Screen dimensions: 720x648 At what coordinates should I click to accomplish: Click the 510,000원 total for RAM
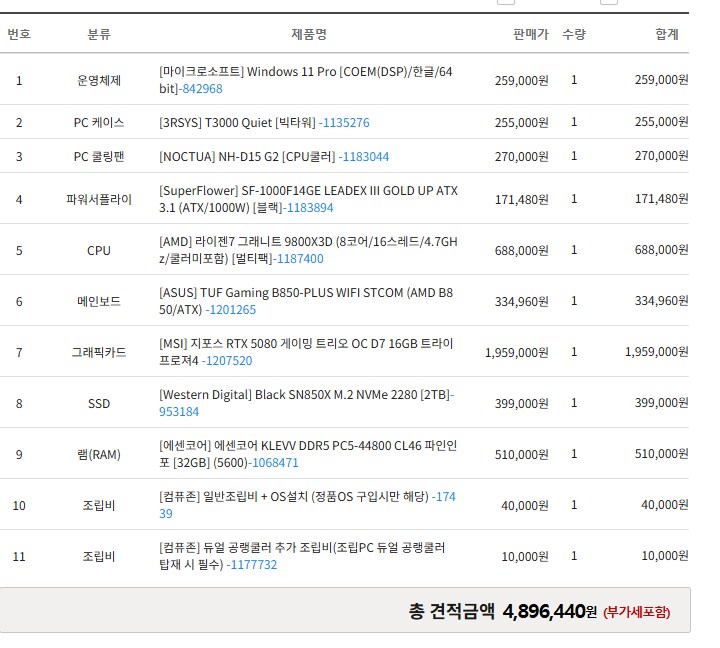(x=662, y=453)
